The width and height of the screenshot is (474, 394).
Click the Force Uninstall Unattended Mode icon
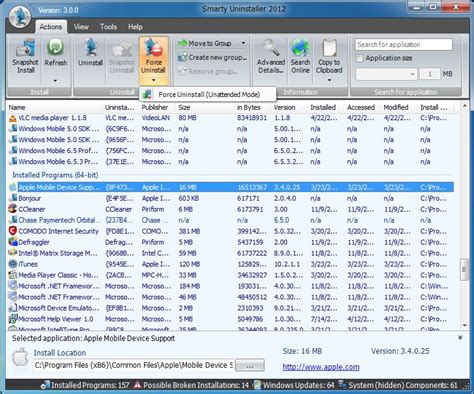(147, 95)
